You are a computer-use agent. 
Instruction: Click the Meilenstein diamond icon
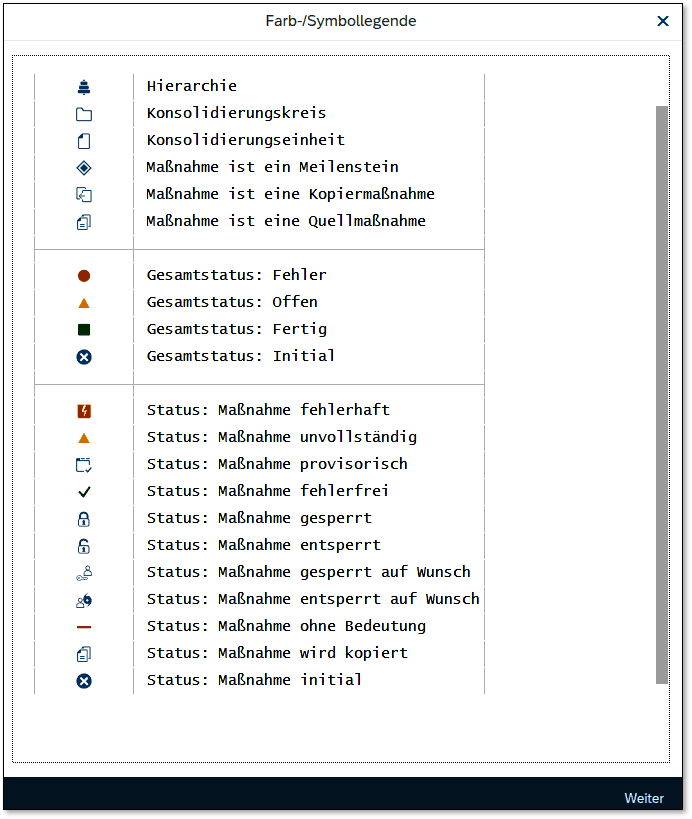point(84,168)
